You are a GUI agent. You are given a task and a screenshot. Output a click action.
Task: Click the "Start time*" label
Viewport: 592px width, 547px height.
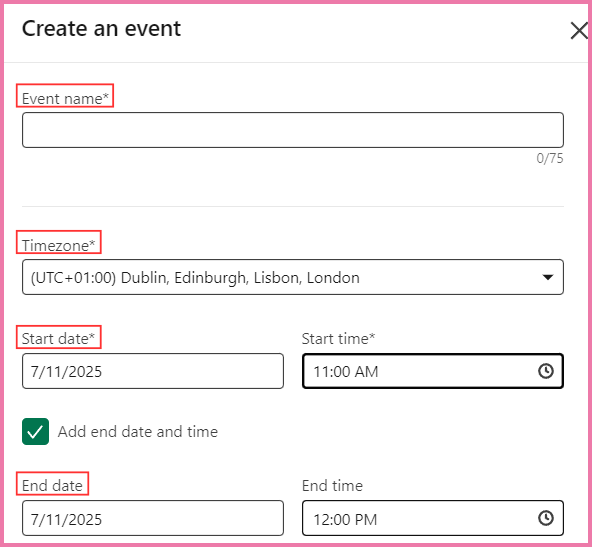338,339
